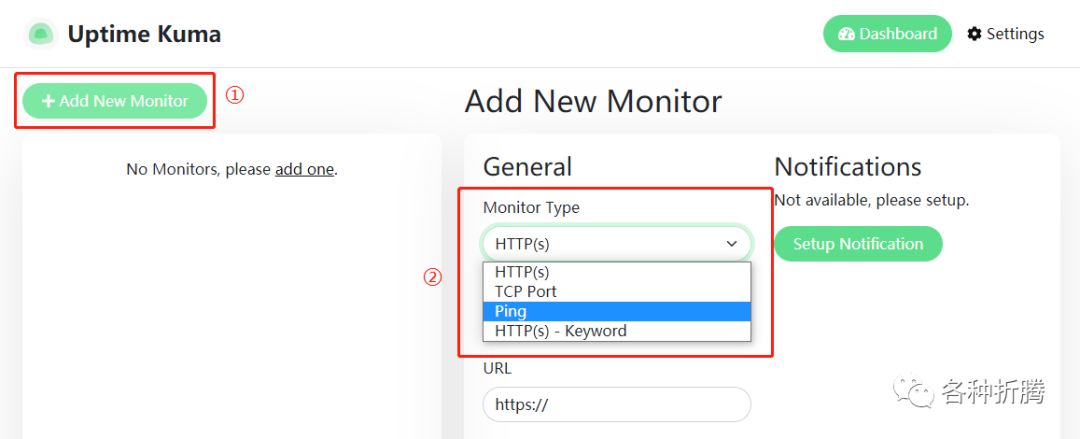The image size is (1080, 439).
Task: Select the highlighted Ping option
Action: [511, 311]
